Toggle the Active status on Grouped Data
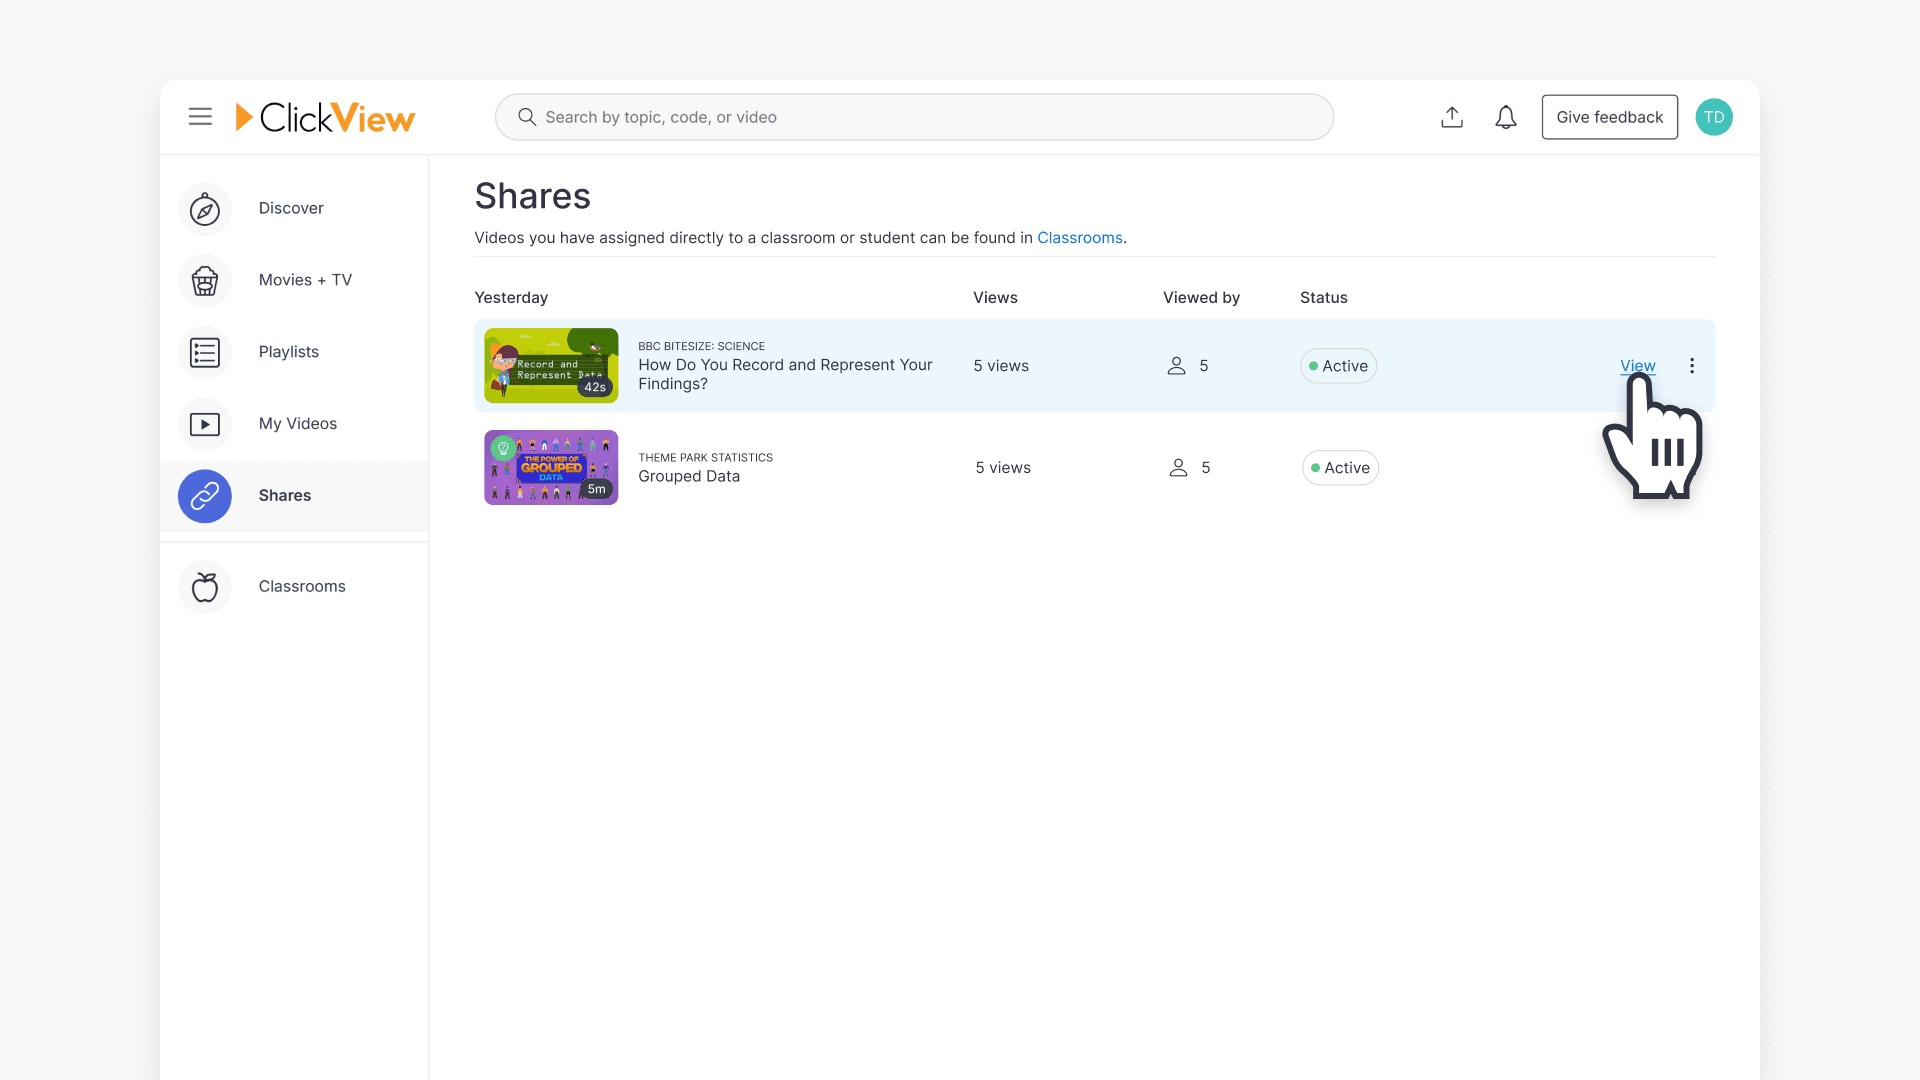Screen dimensions: 1920x1080 [x=1340, y=467]
